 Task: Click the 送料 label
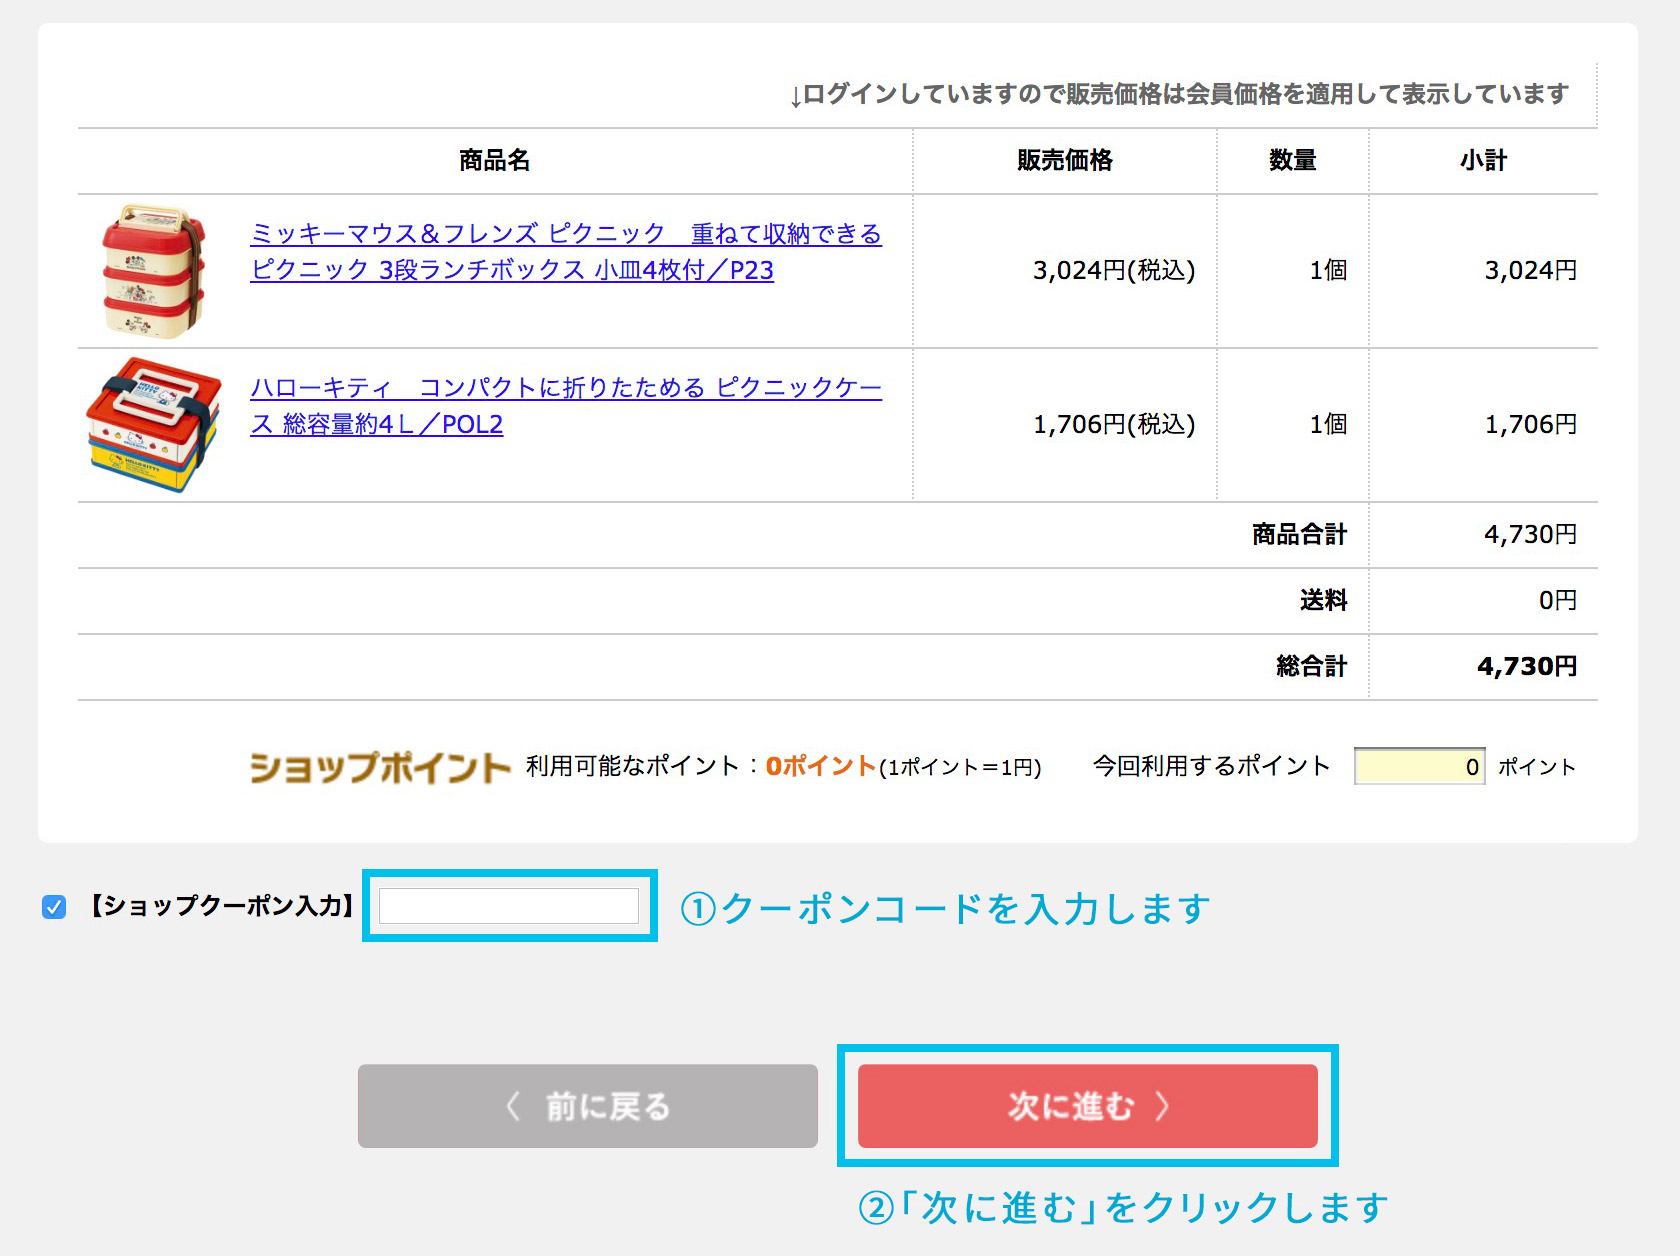click(x=1323, y=600)
